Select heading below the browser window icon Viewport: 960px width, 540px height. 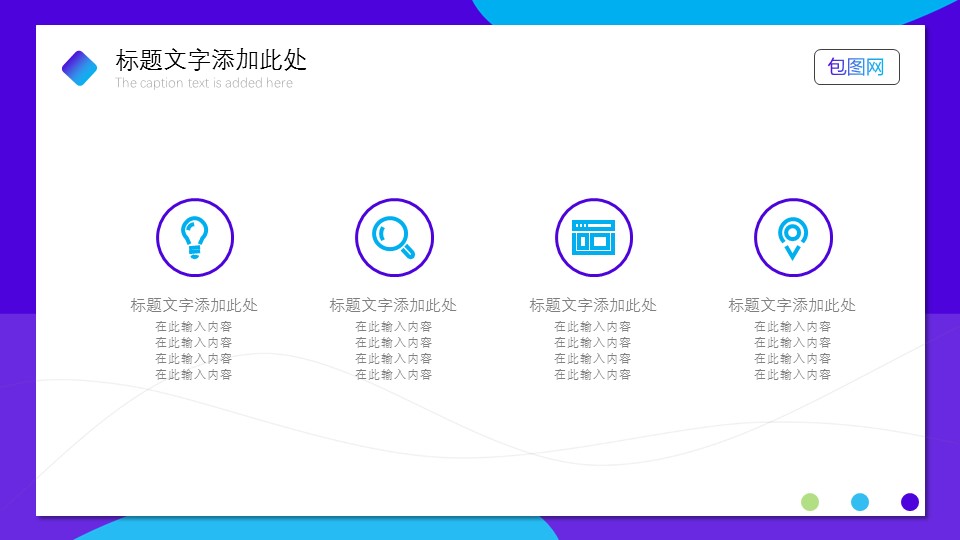pos(593,306)
